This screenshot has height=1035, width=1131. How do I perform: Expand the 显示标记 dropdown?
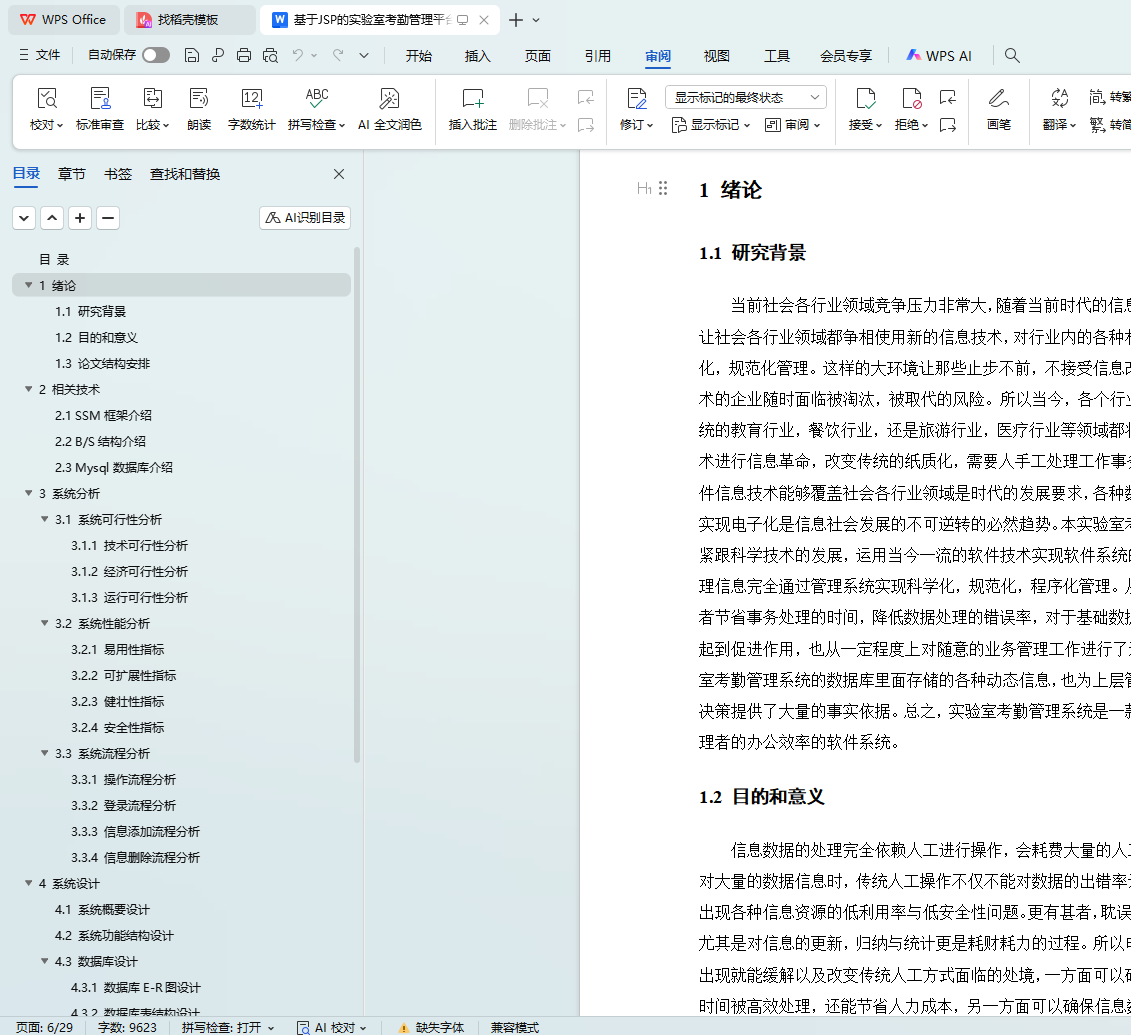point(710,125)
